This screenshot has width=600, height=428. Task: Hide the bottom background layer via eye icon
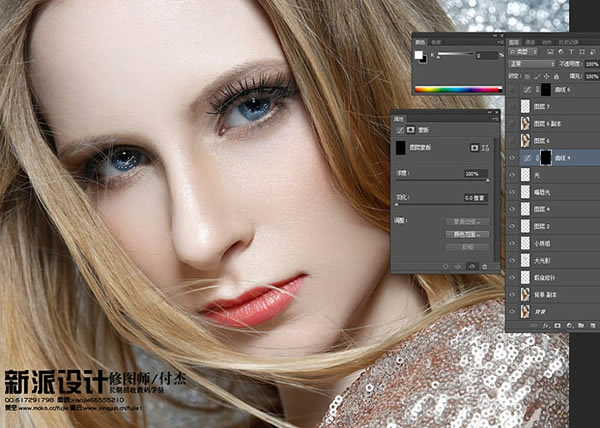512,311
